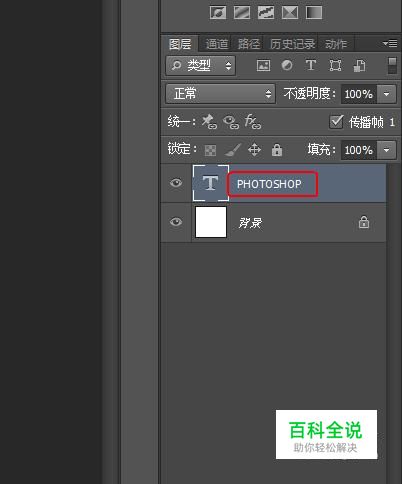This screenshot has height=484, width=402.
Task: Lock layer position
Action: (x=254, y=150)
